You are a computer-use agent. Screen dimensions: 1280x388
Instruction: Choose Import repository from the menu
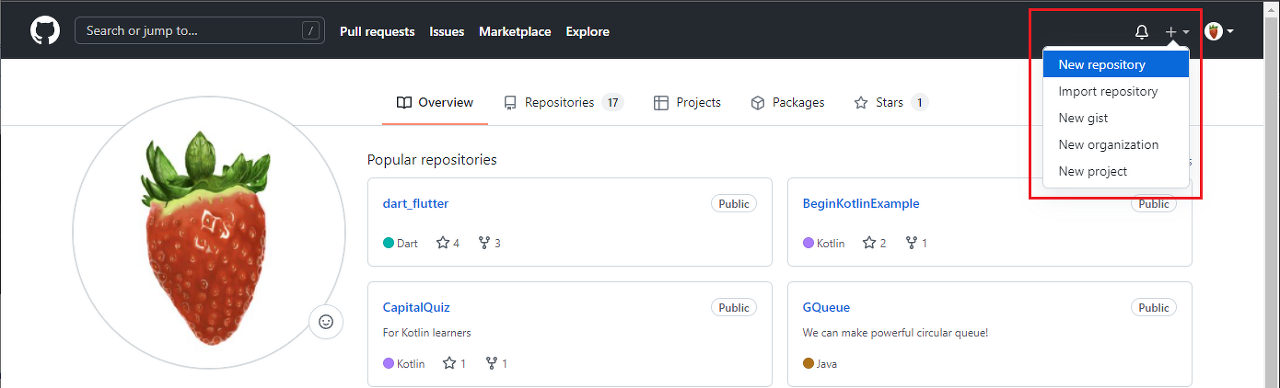click(x=1116, y=91)
